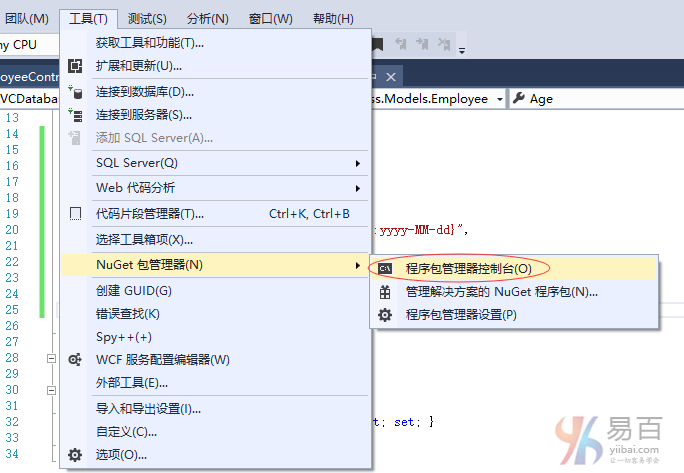Click the Package Manager Console icon

coord(385,268)
